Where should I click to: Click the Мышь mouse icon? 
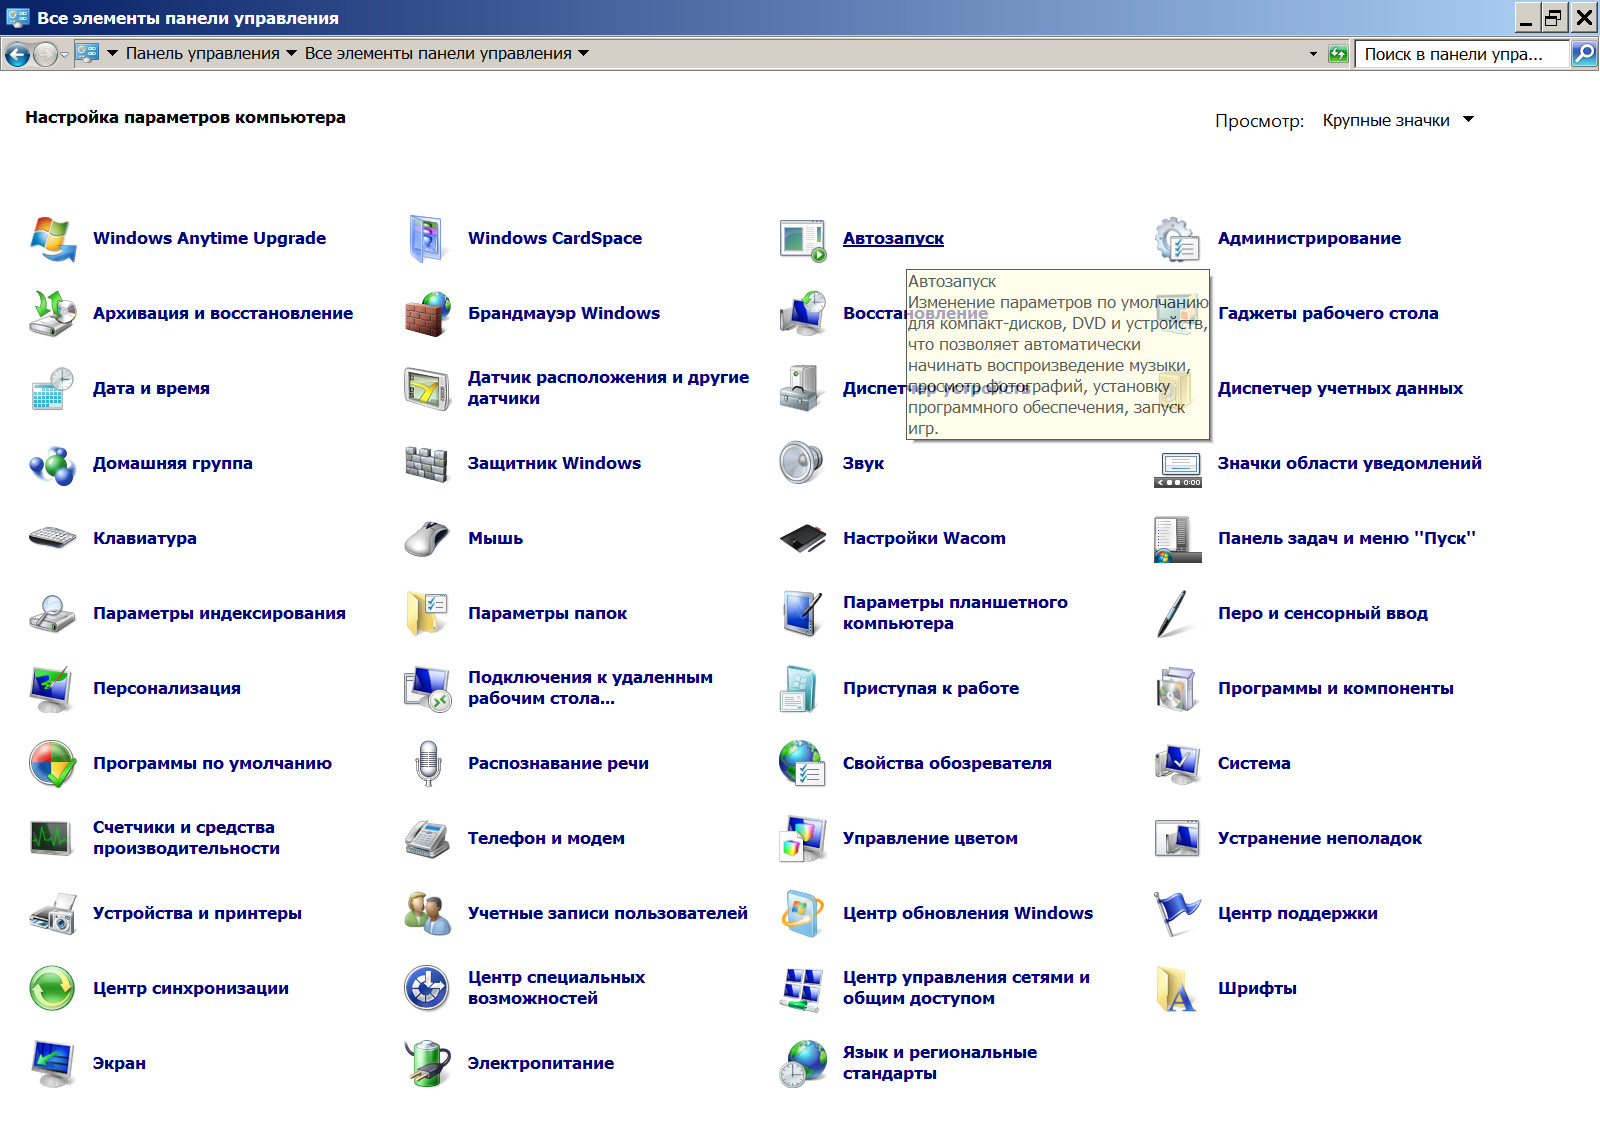coord(427,539)
